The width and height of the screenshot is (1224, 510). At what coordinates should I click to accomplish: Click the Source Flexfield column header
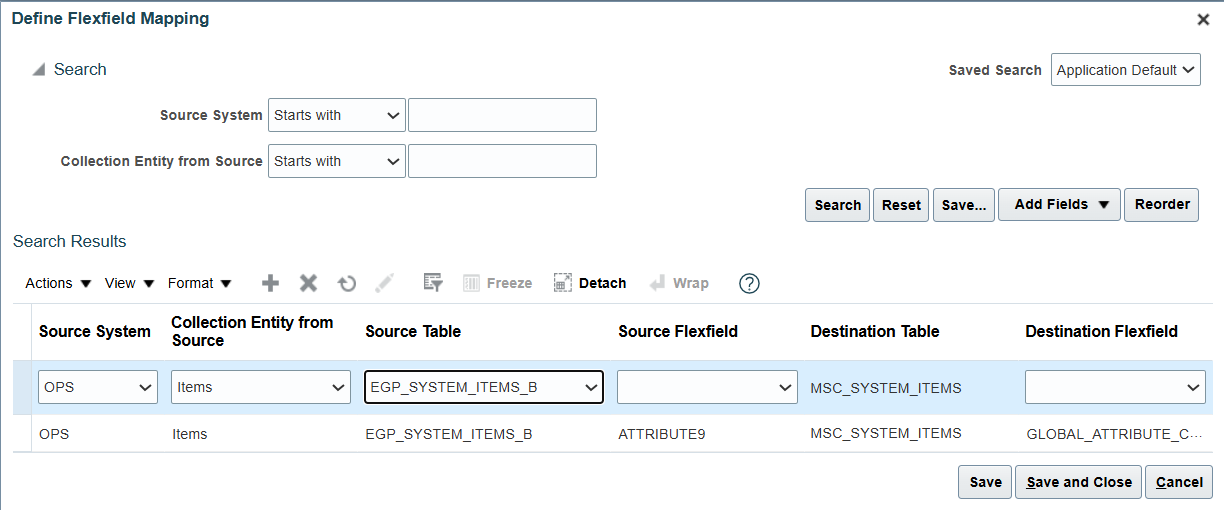click(678, 331)
